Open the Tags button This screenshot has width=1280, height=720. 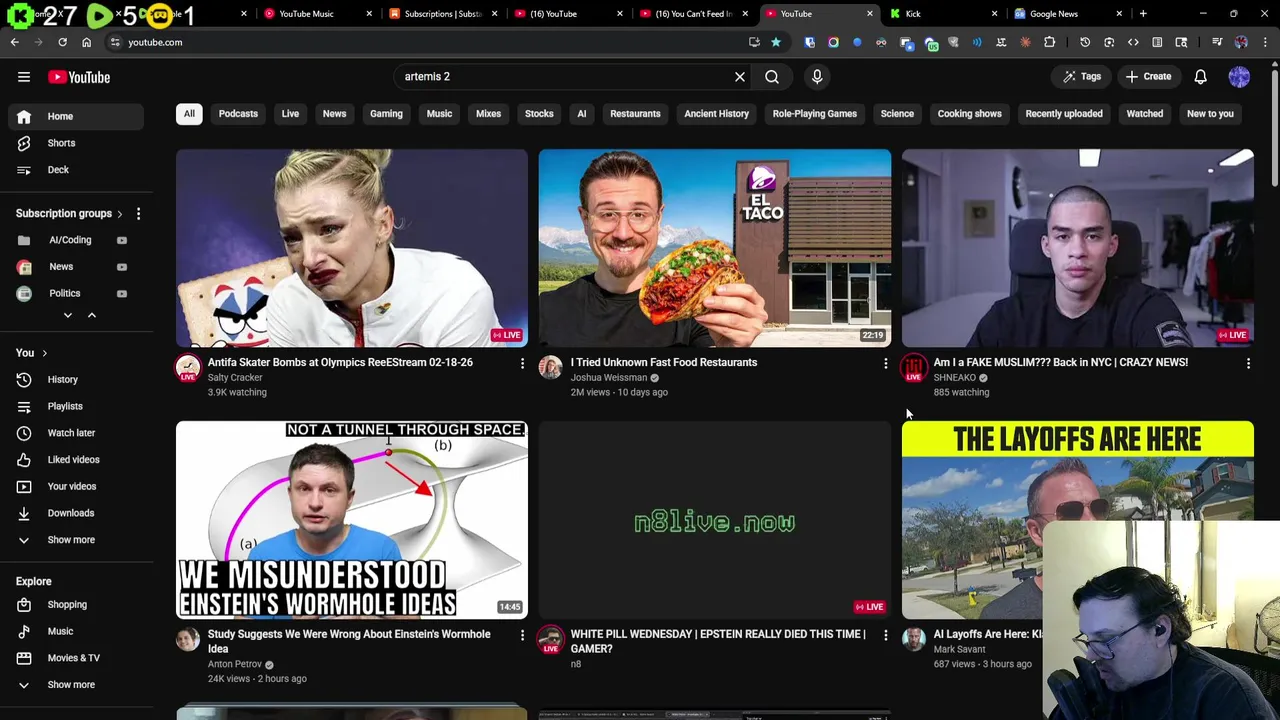pos(1082,77)
